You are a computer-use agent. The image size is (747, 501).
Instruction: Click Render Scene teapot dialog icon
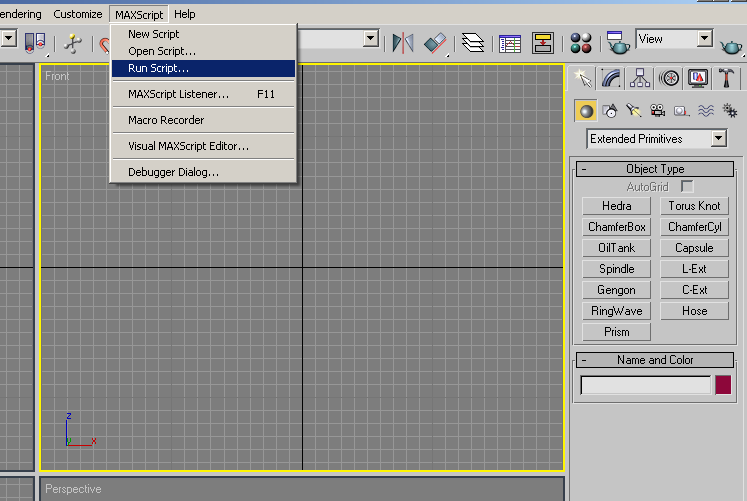[618, 43]
